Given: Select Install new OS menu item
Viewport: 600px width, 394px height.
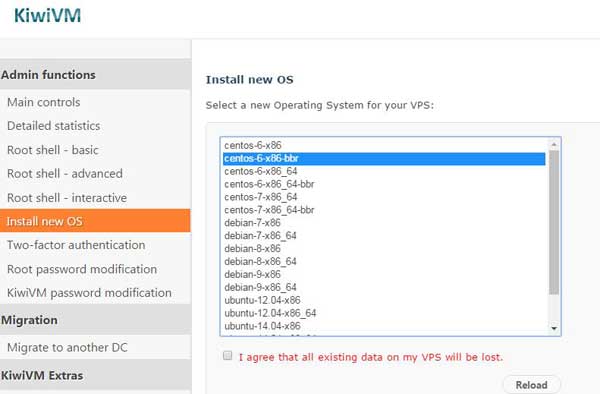Looking at the screenshot, I should coord(95,221).
